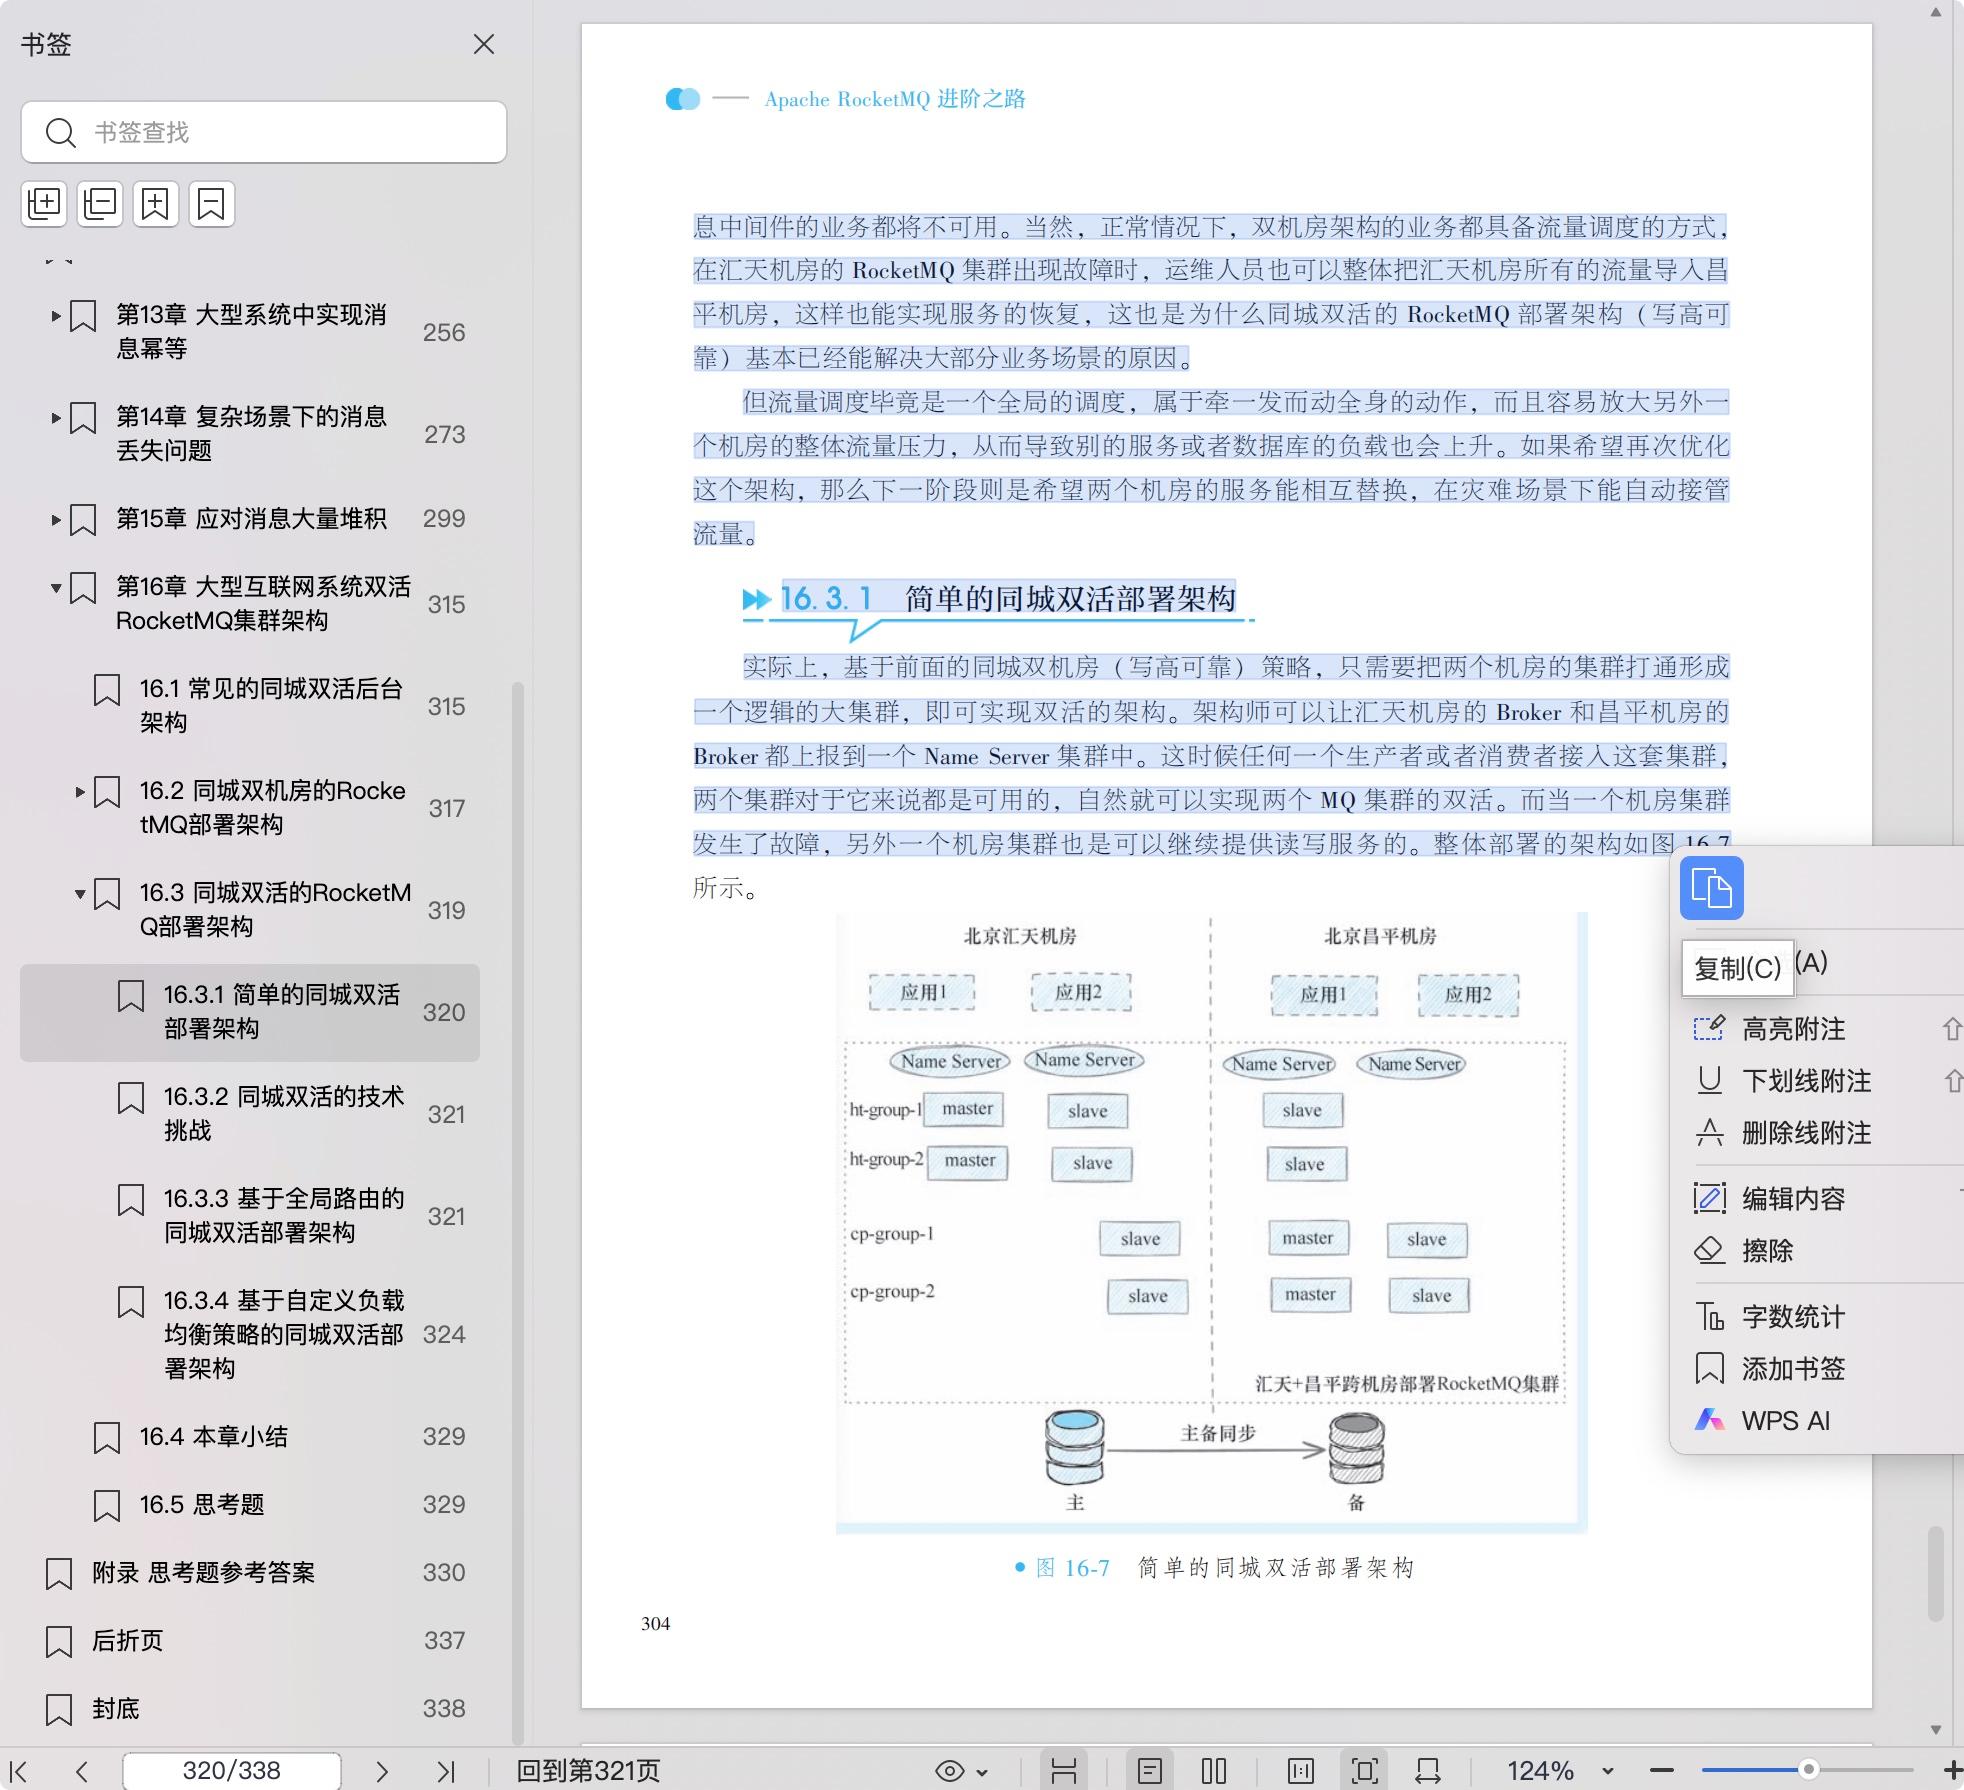Screen dimensions: 1964x1790
Task: Select two page view icon
Action: click(1214, 1771)
